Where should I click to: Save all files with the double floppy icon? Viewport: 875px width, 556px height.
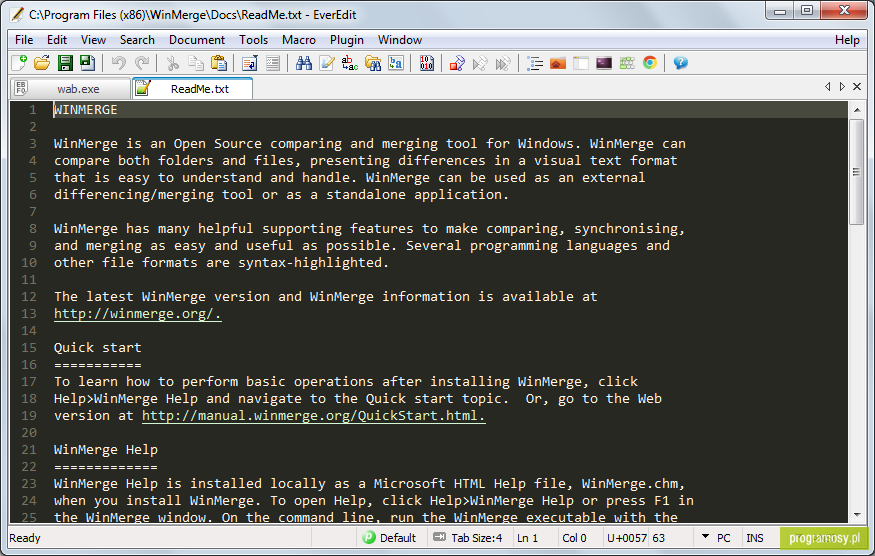point(88,63)
